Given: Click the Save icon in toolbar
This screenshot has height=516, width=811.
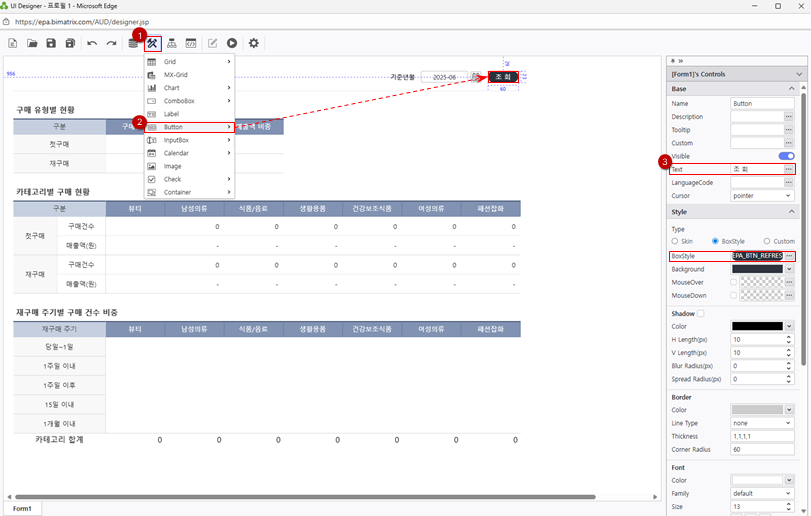Looking at the screenshot, I should tap(51, 44).
